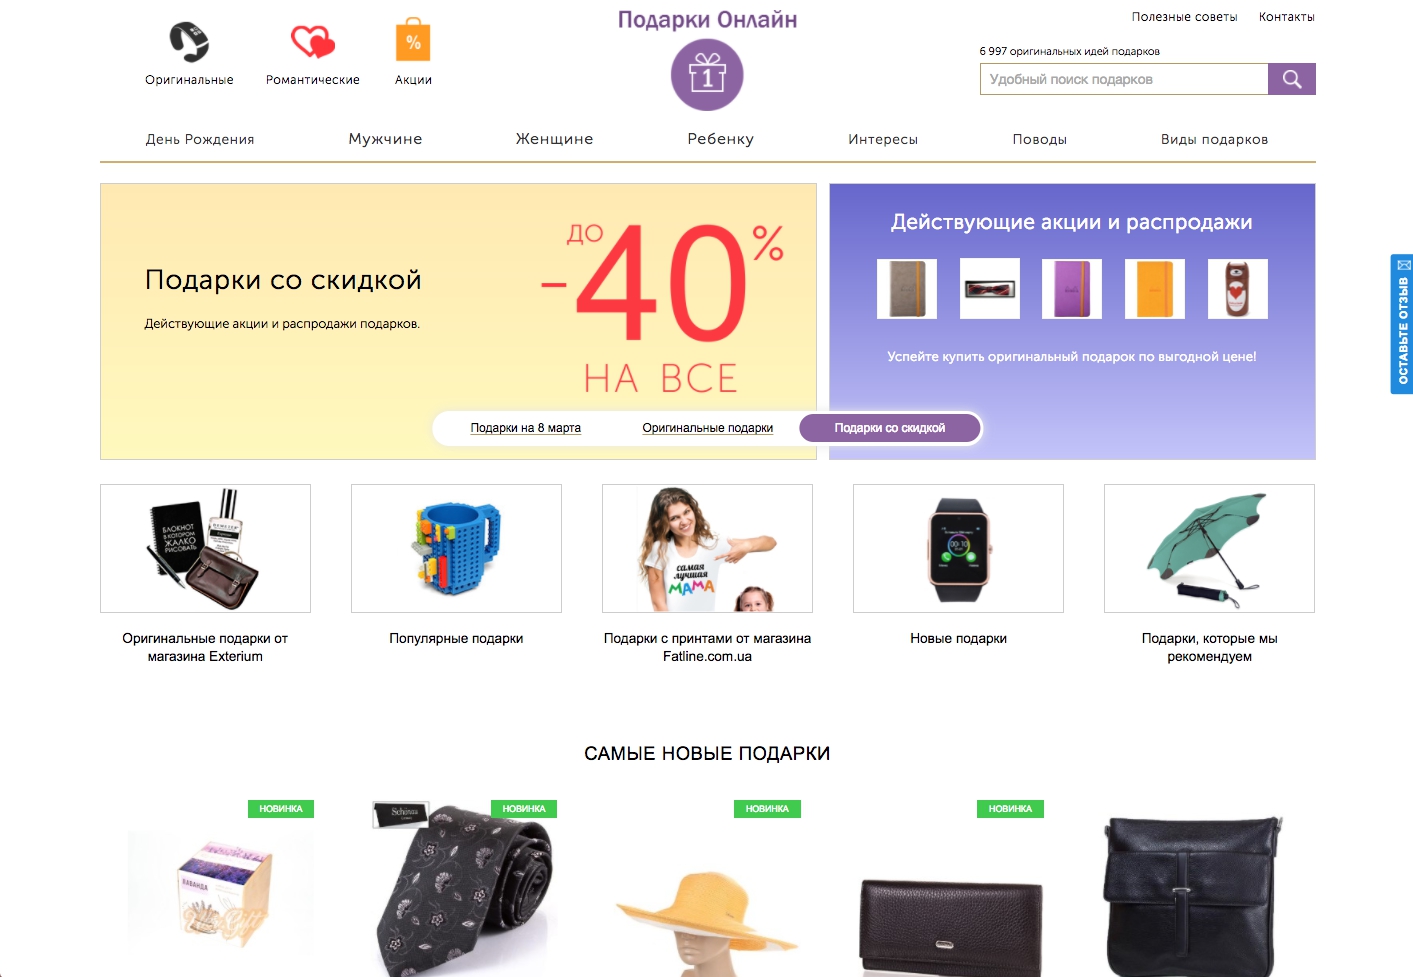Click the Акции percent bag icon
This screenshot has height=977, width=1413.
pos(413,40)
